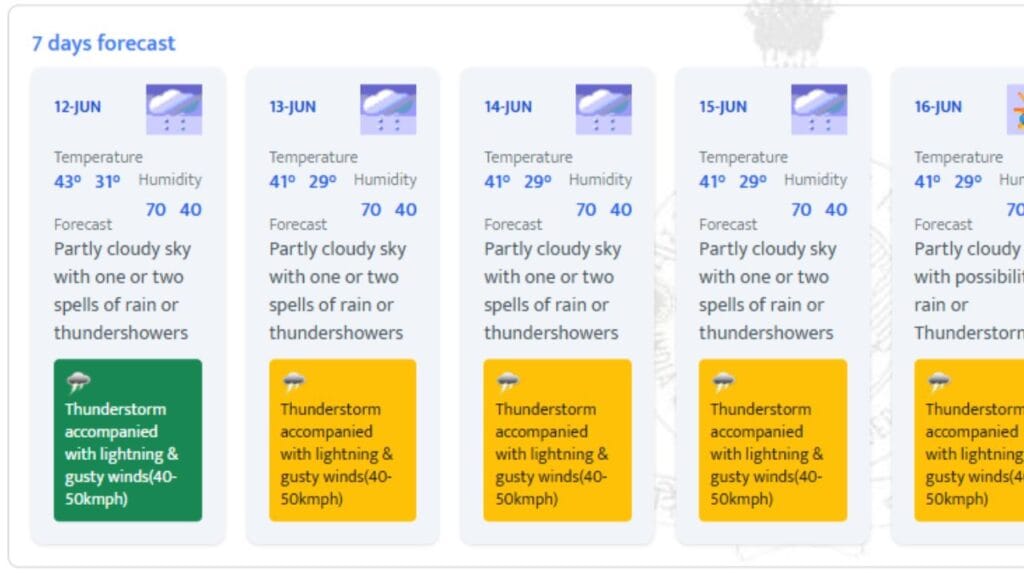
Task: Click the 12-JUN rainy cloud weather icon
Action: pyautogui.click(x=174, y=109)
